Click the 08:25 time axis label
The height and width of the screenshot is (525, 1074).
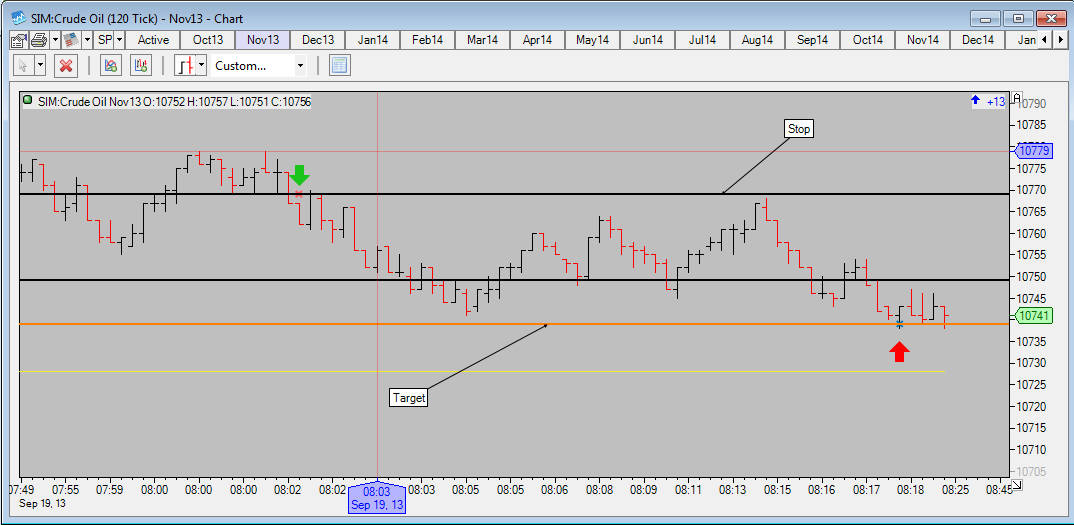956,490
